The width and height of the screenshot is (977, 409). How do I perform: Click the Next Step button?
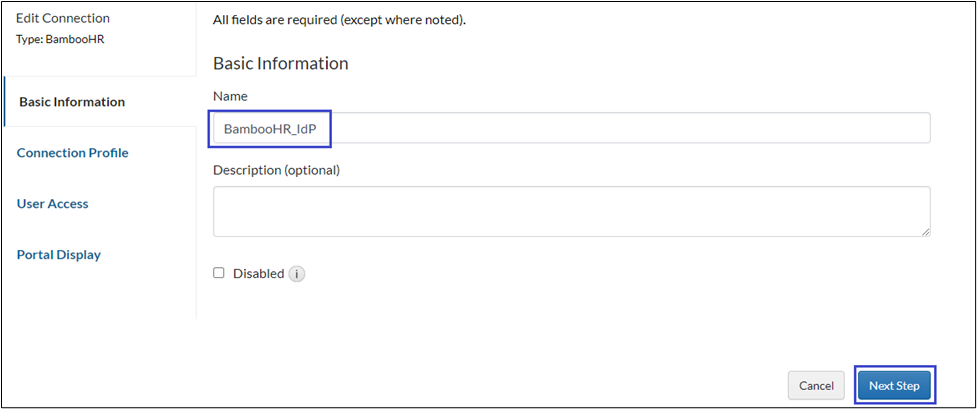(894, 386)
